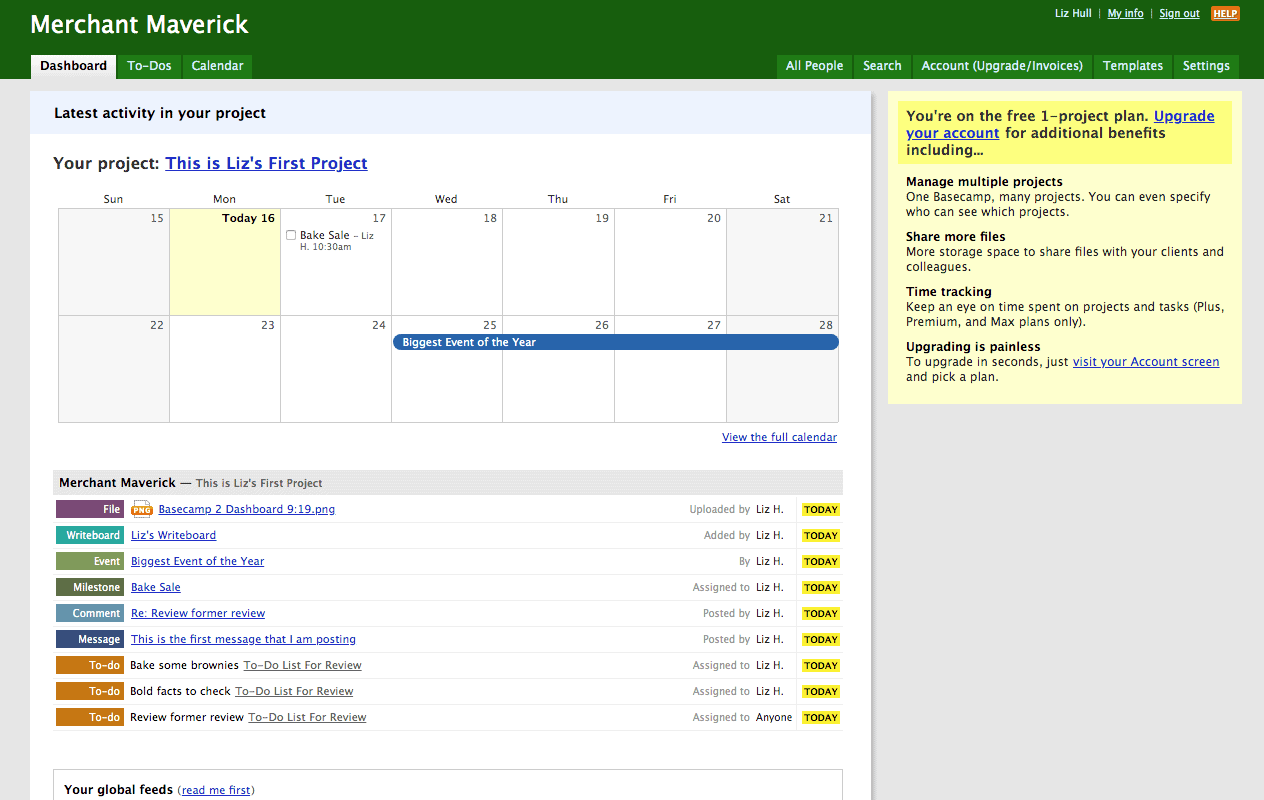Click the Latest activity in your project header
The height and width of the screenshot is (800, 1264).
click(x=160, y=113)
